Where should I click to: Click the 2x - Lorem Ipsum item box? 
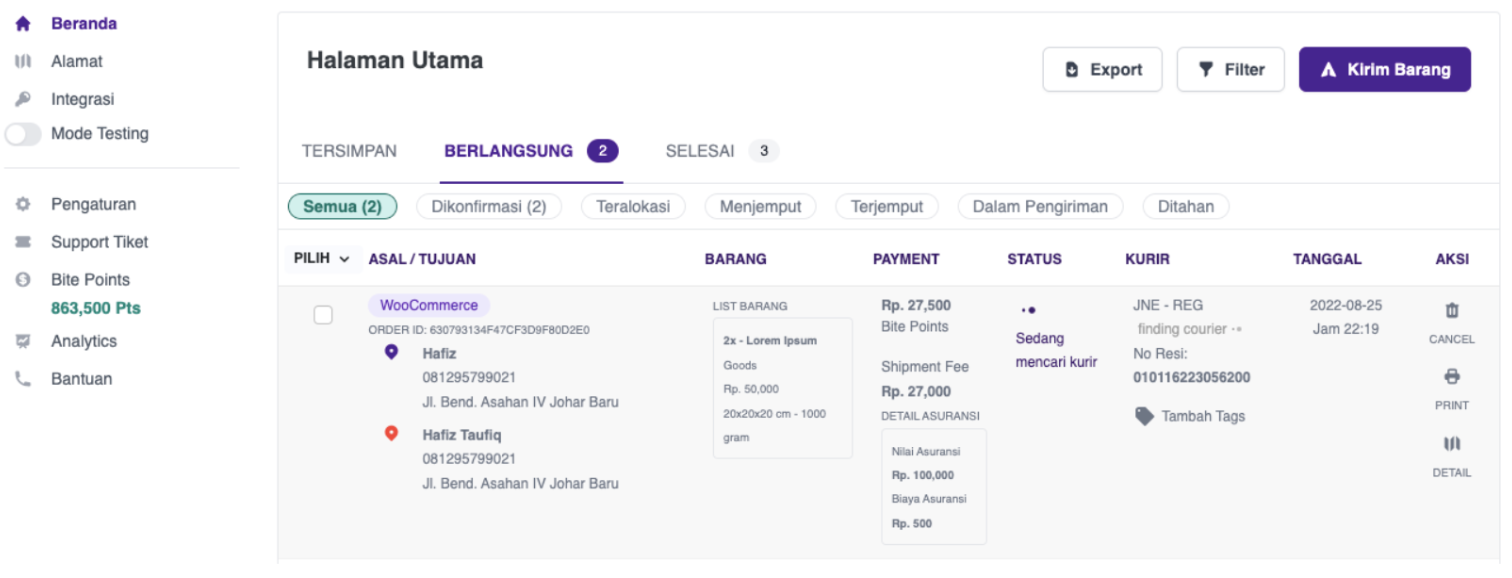(x=782, y=388)
